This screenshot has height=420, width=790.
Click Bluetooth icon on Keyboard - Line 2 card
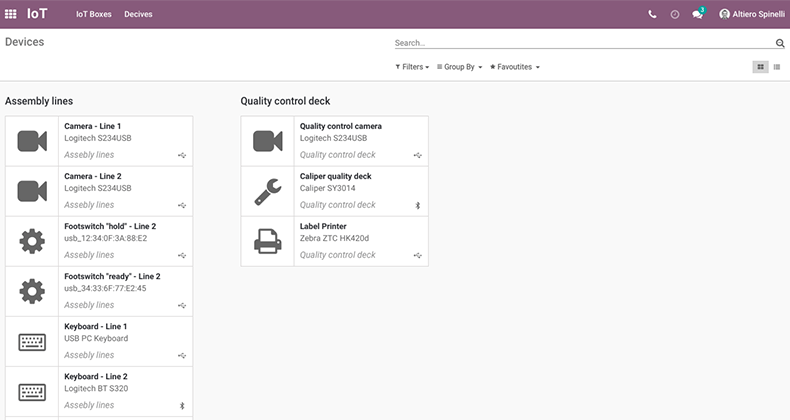[182, 406]
